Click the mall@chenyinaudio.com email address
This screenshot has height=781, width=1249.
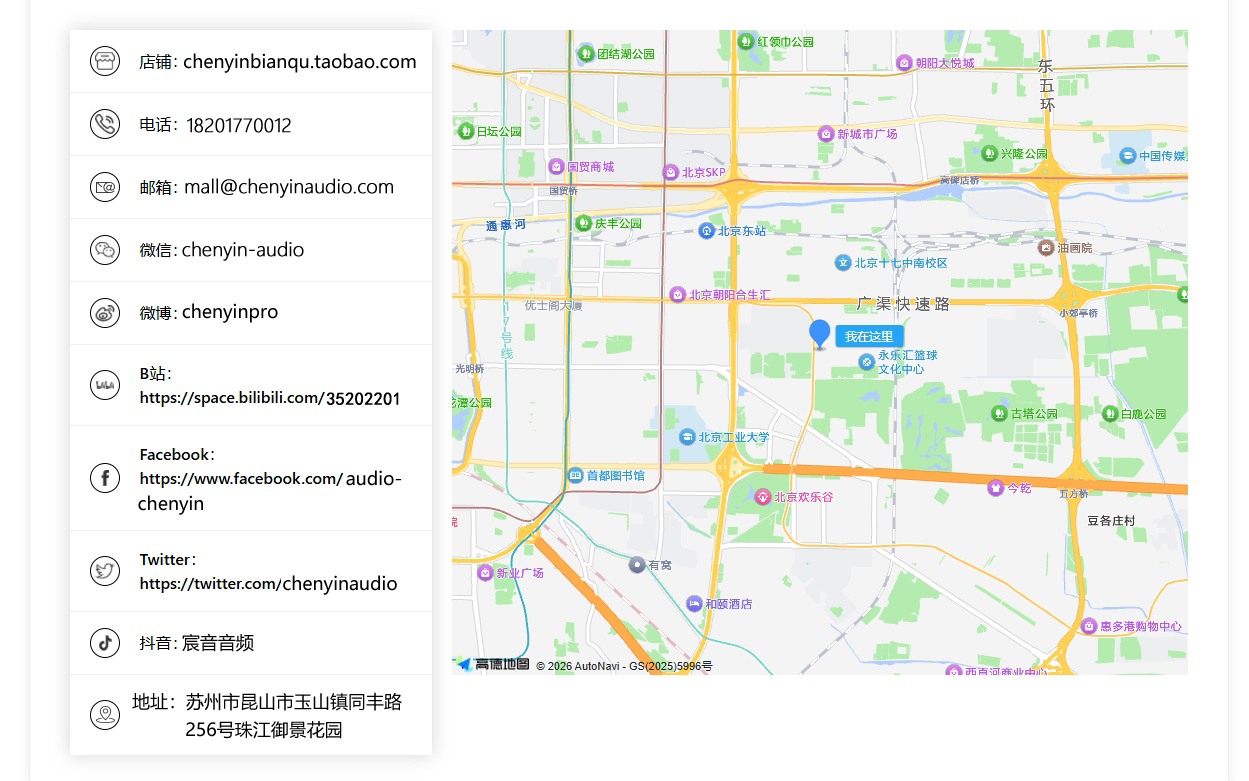[289, 187]
